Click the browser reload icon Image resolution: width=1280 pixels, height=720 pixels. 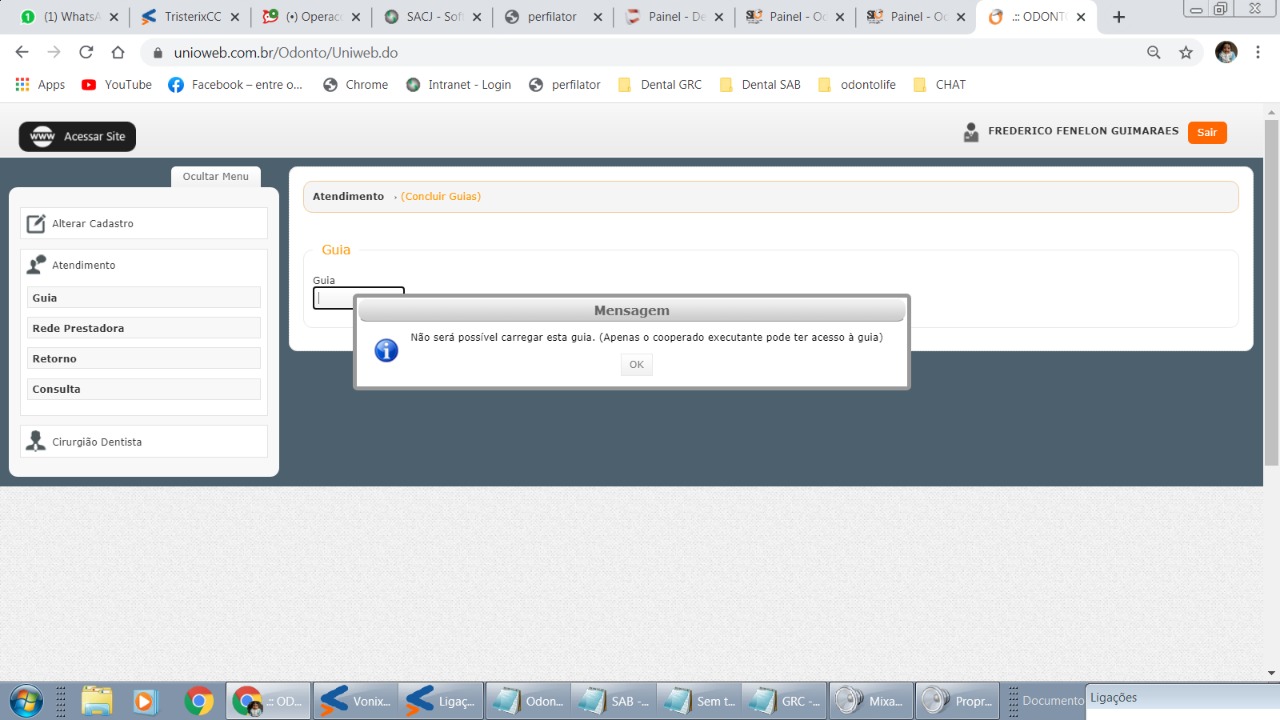[86, 52]
